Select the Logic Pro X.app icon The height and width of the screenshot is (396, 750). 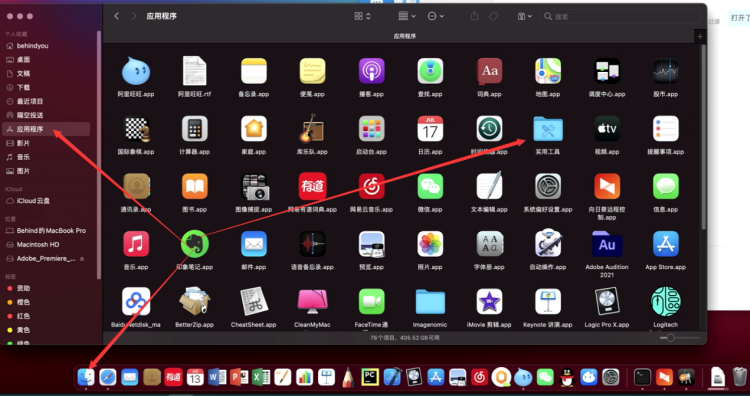[607, 301]
